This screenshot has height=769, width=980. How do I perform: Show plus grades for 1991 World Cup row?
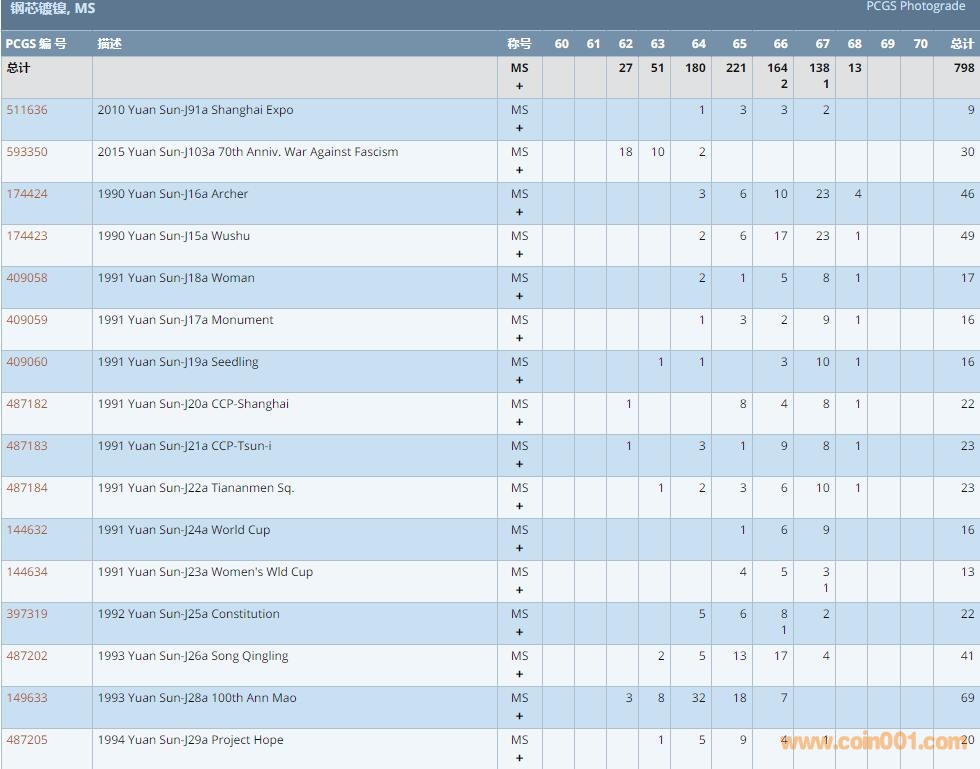[x=519, y=548]
